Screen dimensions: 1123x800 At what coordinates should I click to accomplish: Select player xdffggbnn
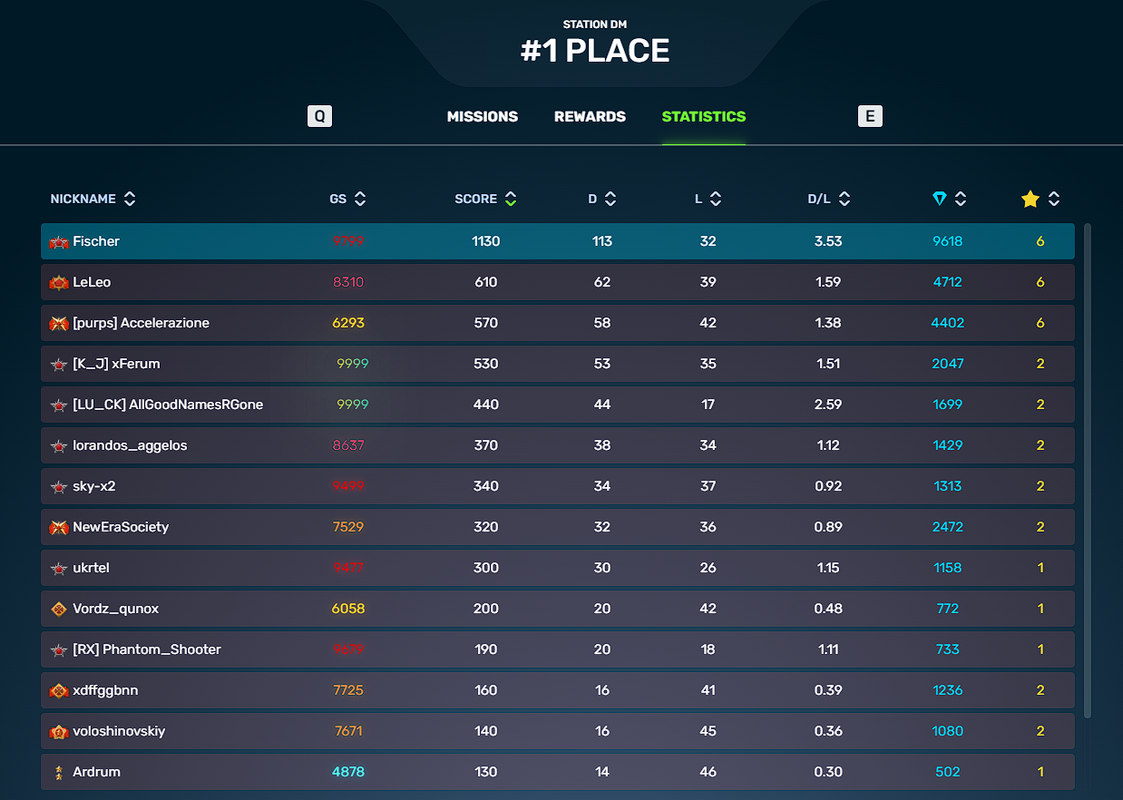105,690
